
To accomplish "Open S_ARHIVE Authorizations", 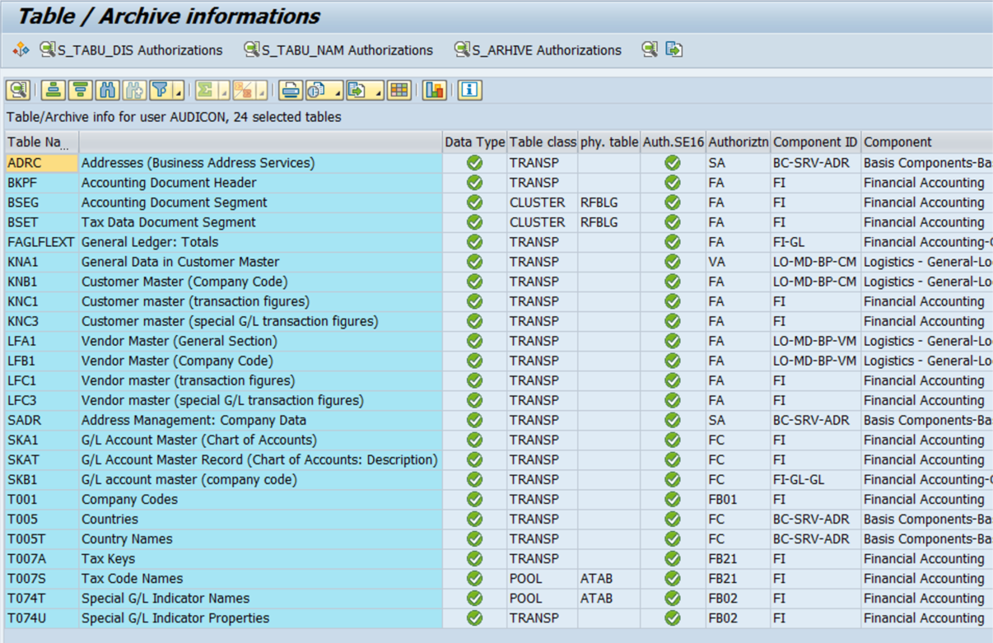I will click(x=538, y=50).
